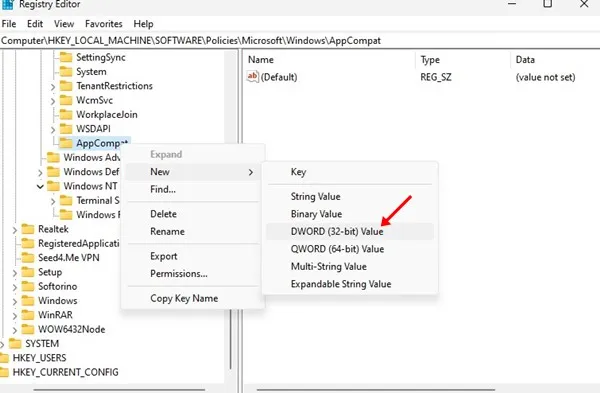Click the WOW6432Node folder icon
This screenshot has height=393, width=600.
pos(28,329)
